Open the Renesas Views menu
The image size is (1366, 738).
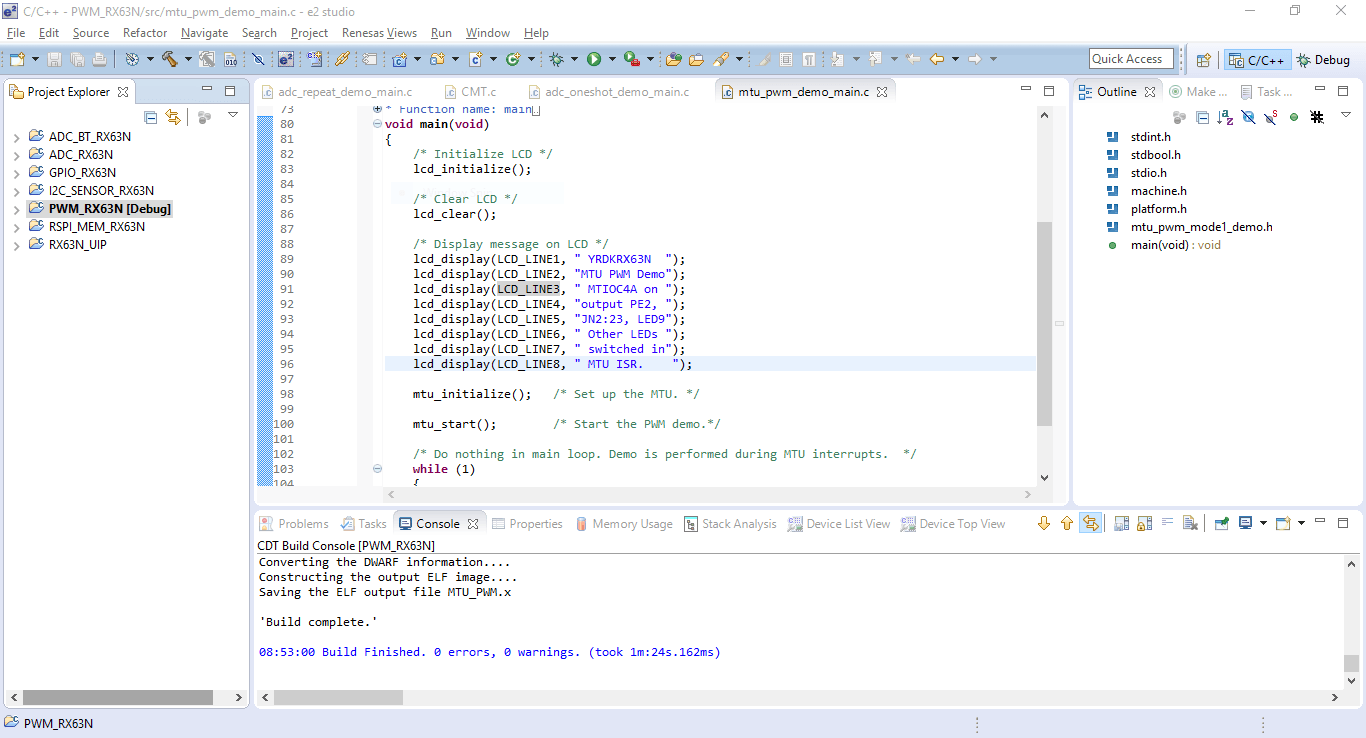tap(379, 33)
